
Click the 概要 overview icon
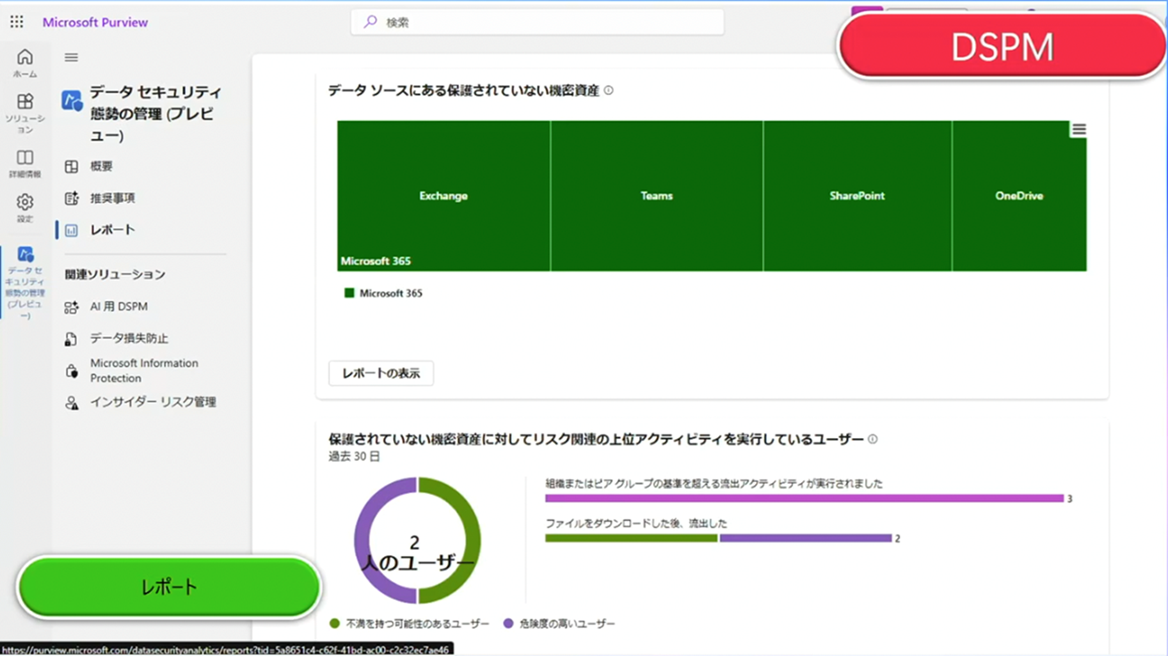pos(72,167)
